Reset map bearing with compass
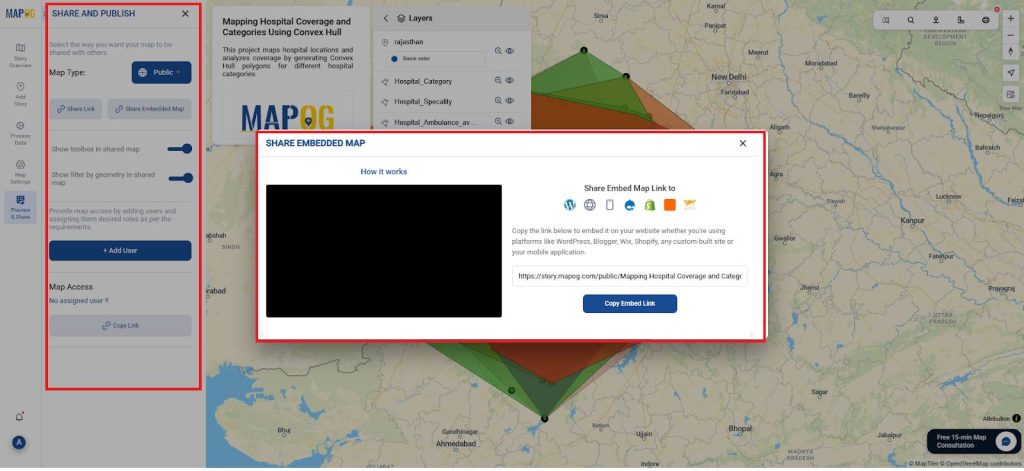Viewport: 1024px width, 471px height. pos(1011,50)
